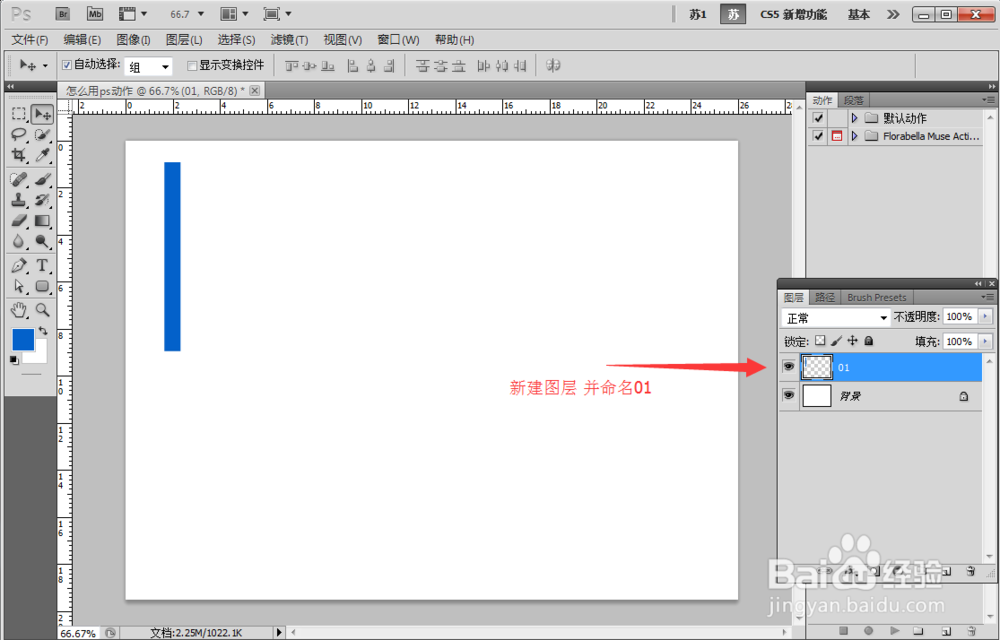This screenshot has width=1000, height=640.
Task: Uncheck the 默认动作 action set checkbox
Action: point(818,117)
